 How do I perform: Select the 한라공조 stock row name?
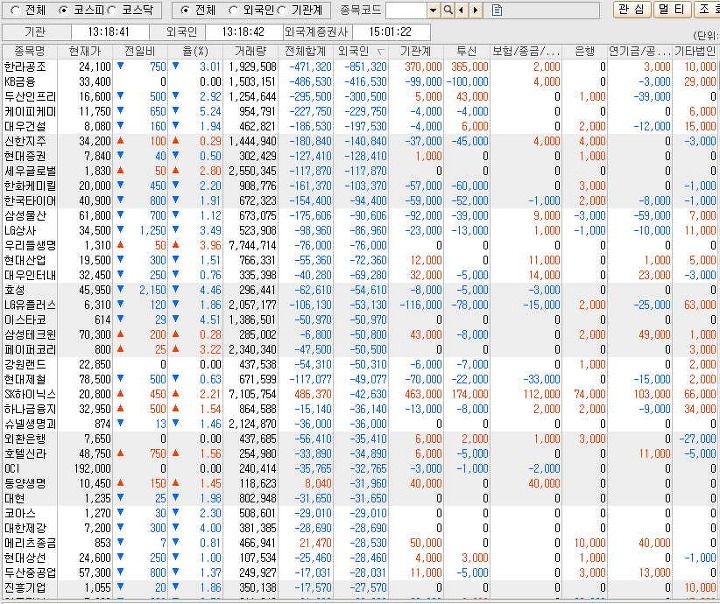click(x=25, y=67)
